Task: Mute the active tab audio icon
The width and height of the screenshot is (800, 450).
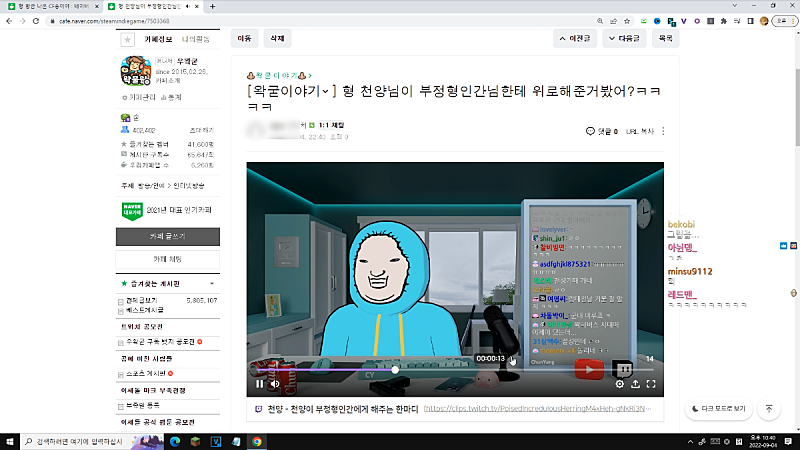Action: [x=188, y=7]
